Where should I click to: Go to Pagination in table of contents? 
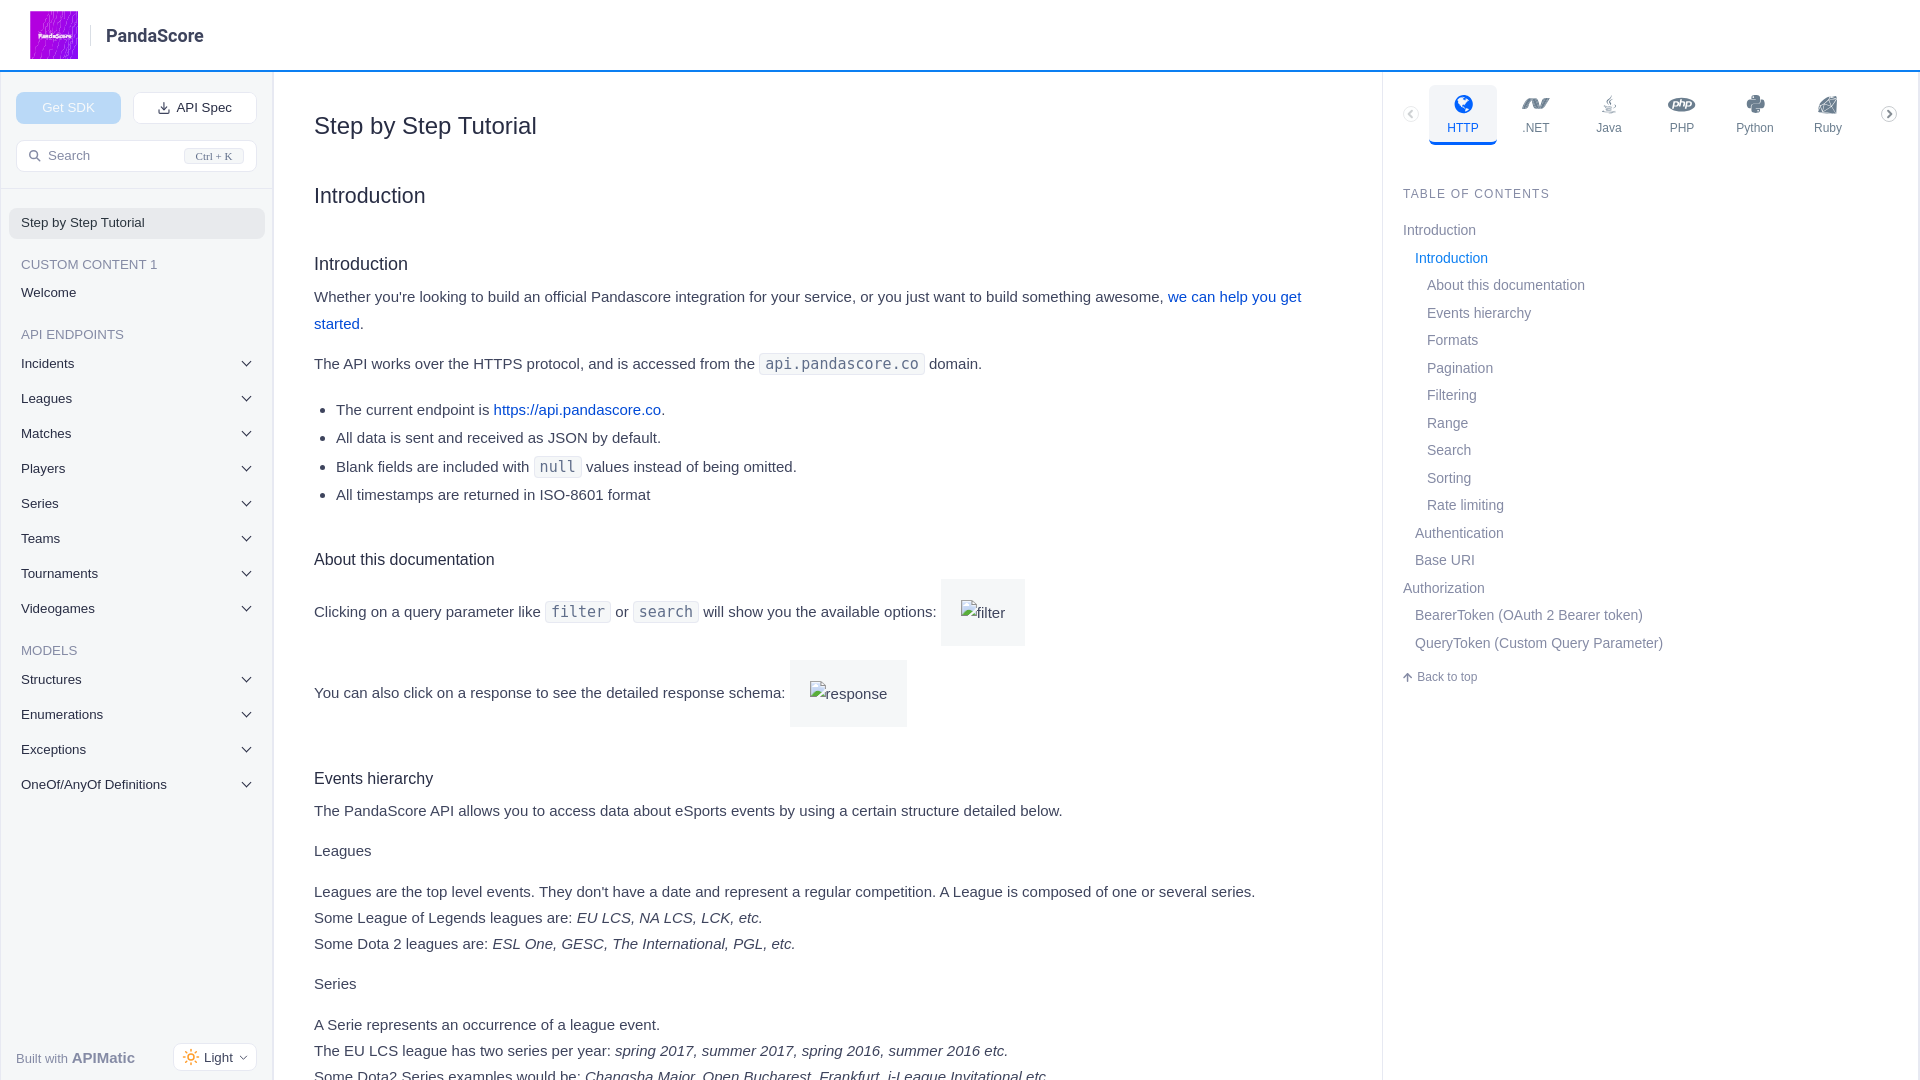point(1459,369)
